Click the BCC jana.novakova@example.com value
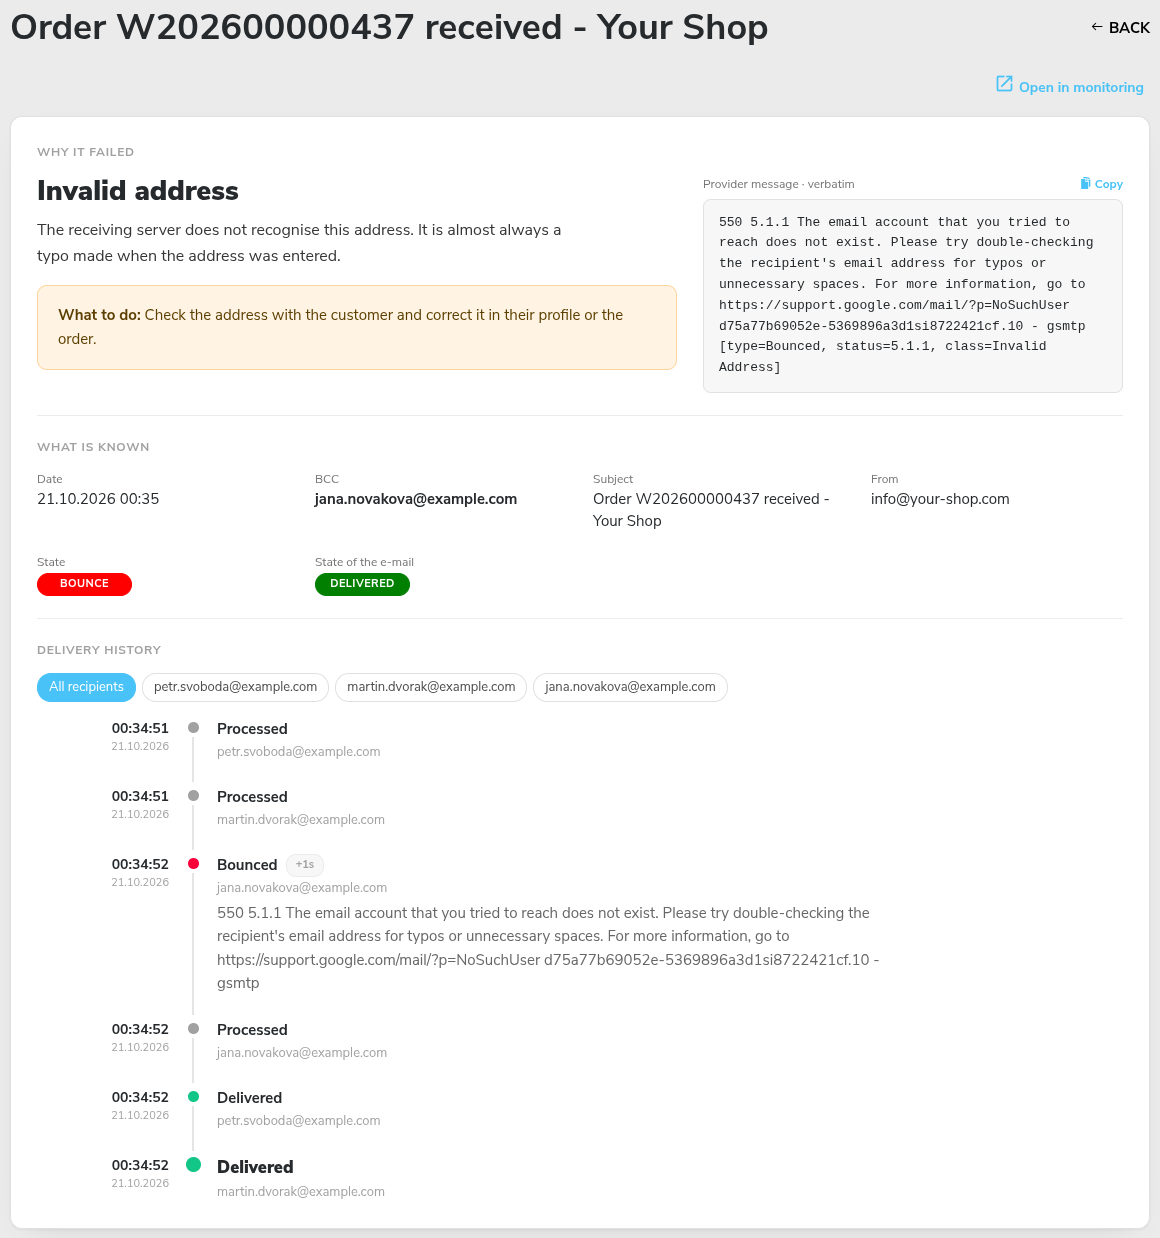 [416, 499]
